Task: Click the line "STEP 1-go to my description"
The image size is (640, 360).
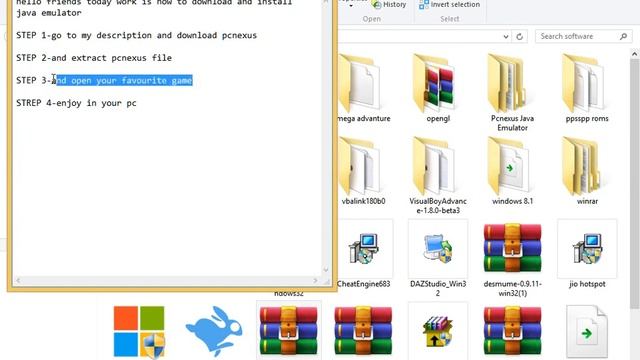Action: pyautogui.click(x=137, y=36)
